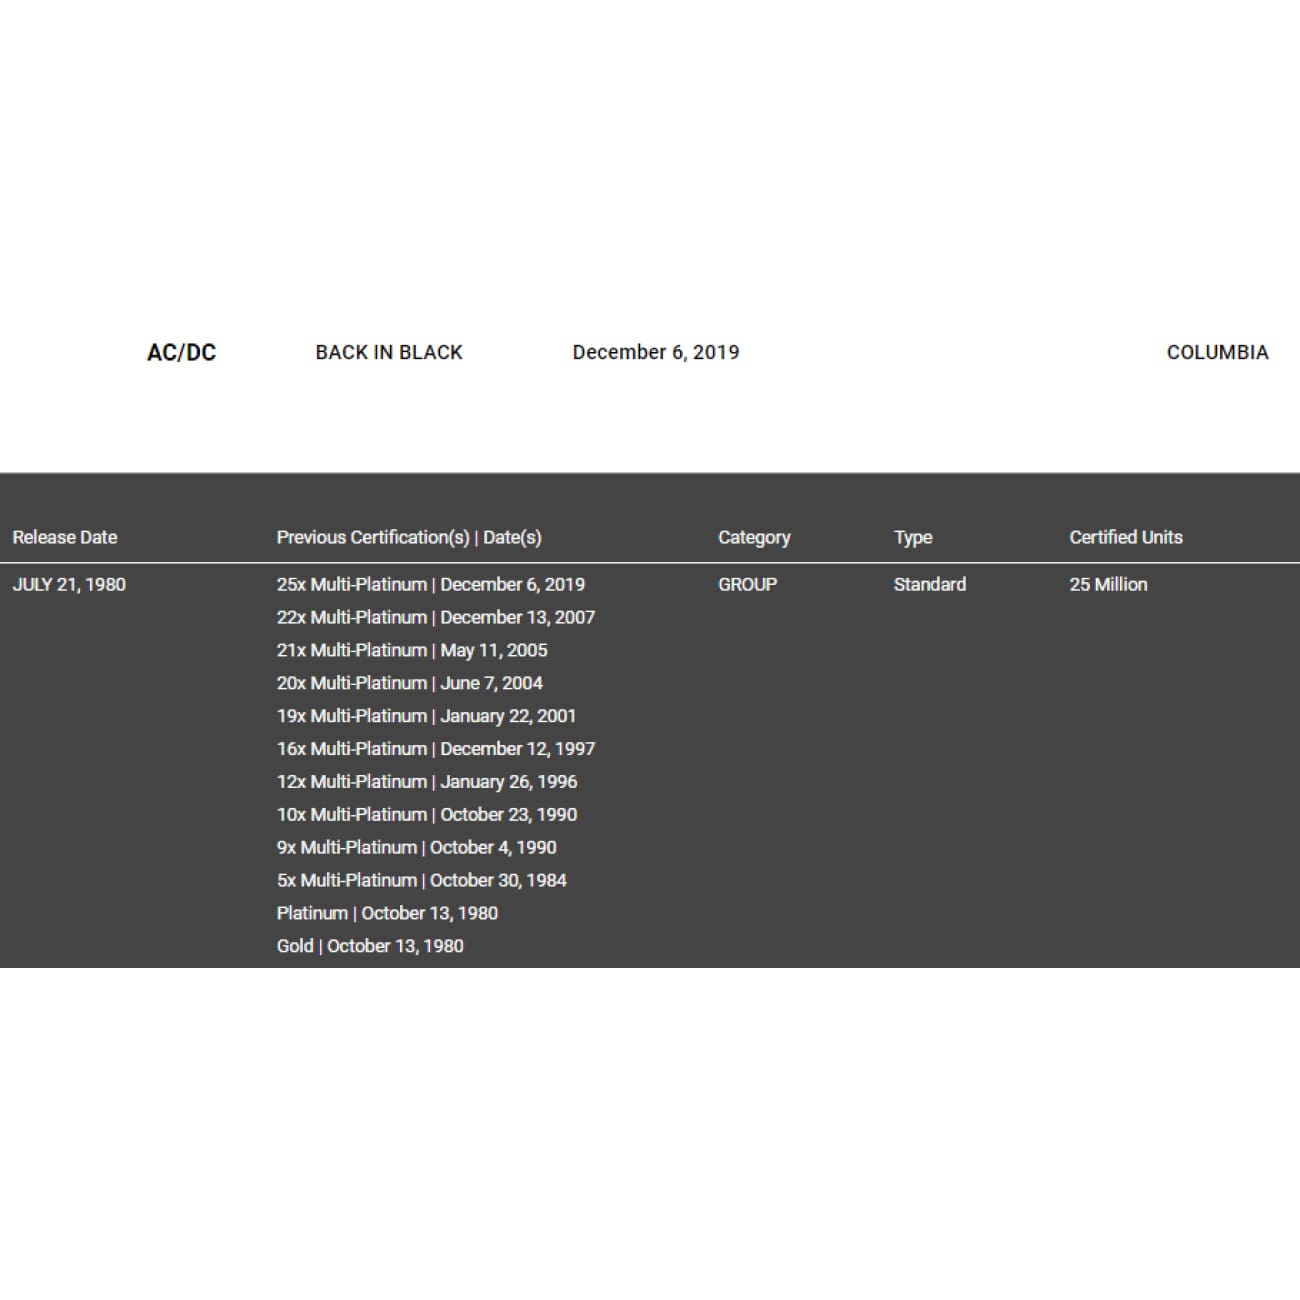Click the 25x Multi-Platinum December 6, 2019 row
This screenshot has width=1300, height=1300.
pyautogui.click(x=431, y=584)
